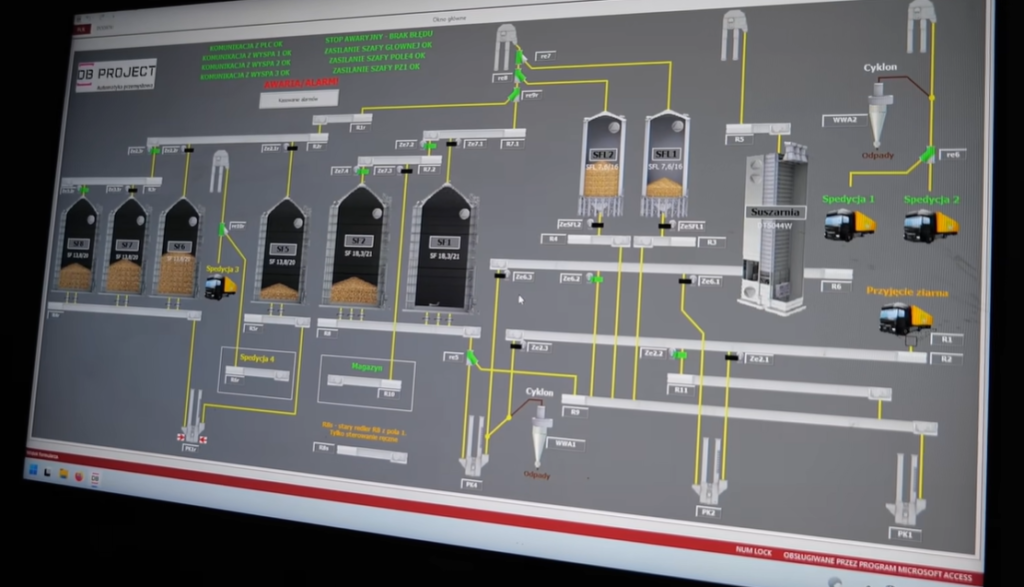Select the PK2 bucket elevator
Viewport: 1024px width, 587px height.
click(710, 469)
